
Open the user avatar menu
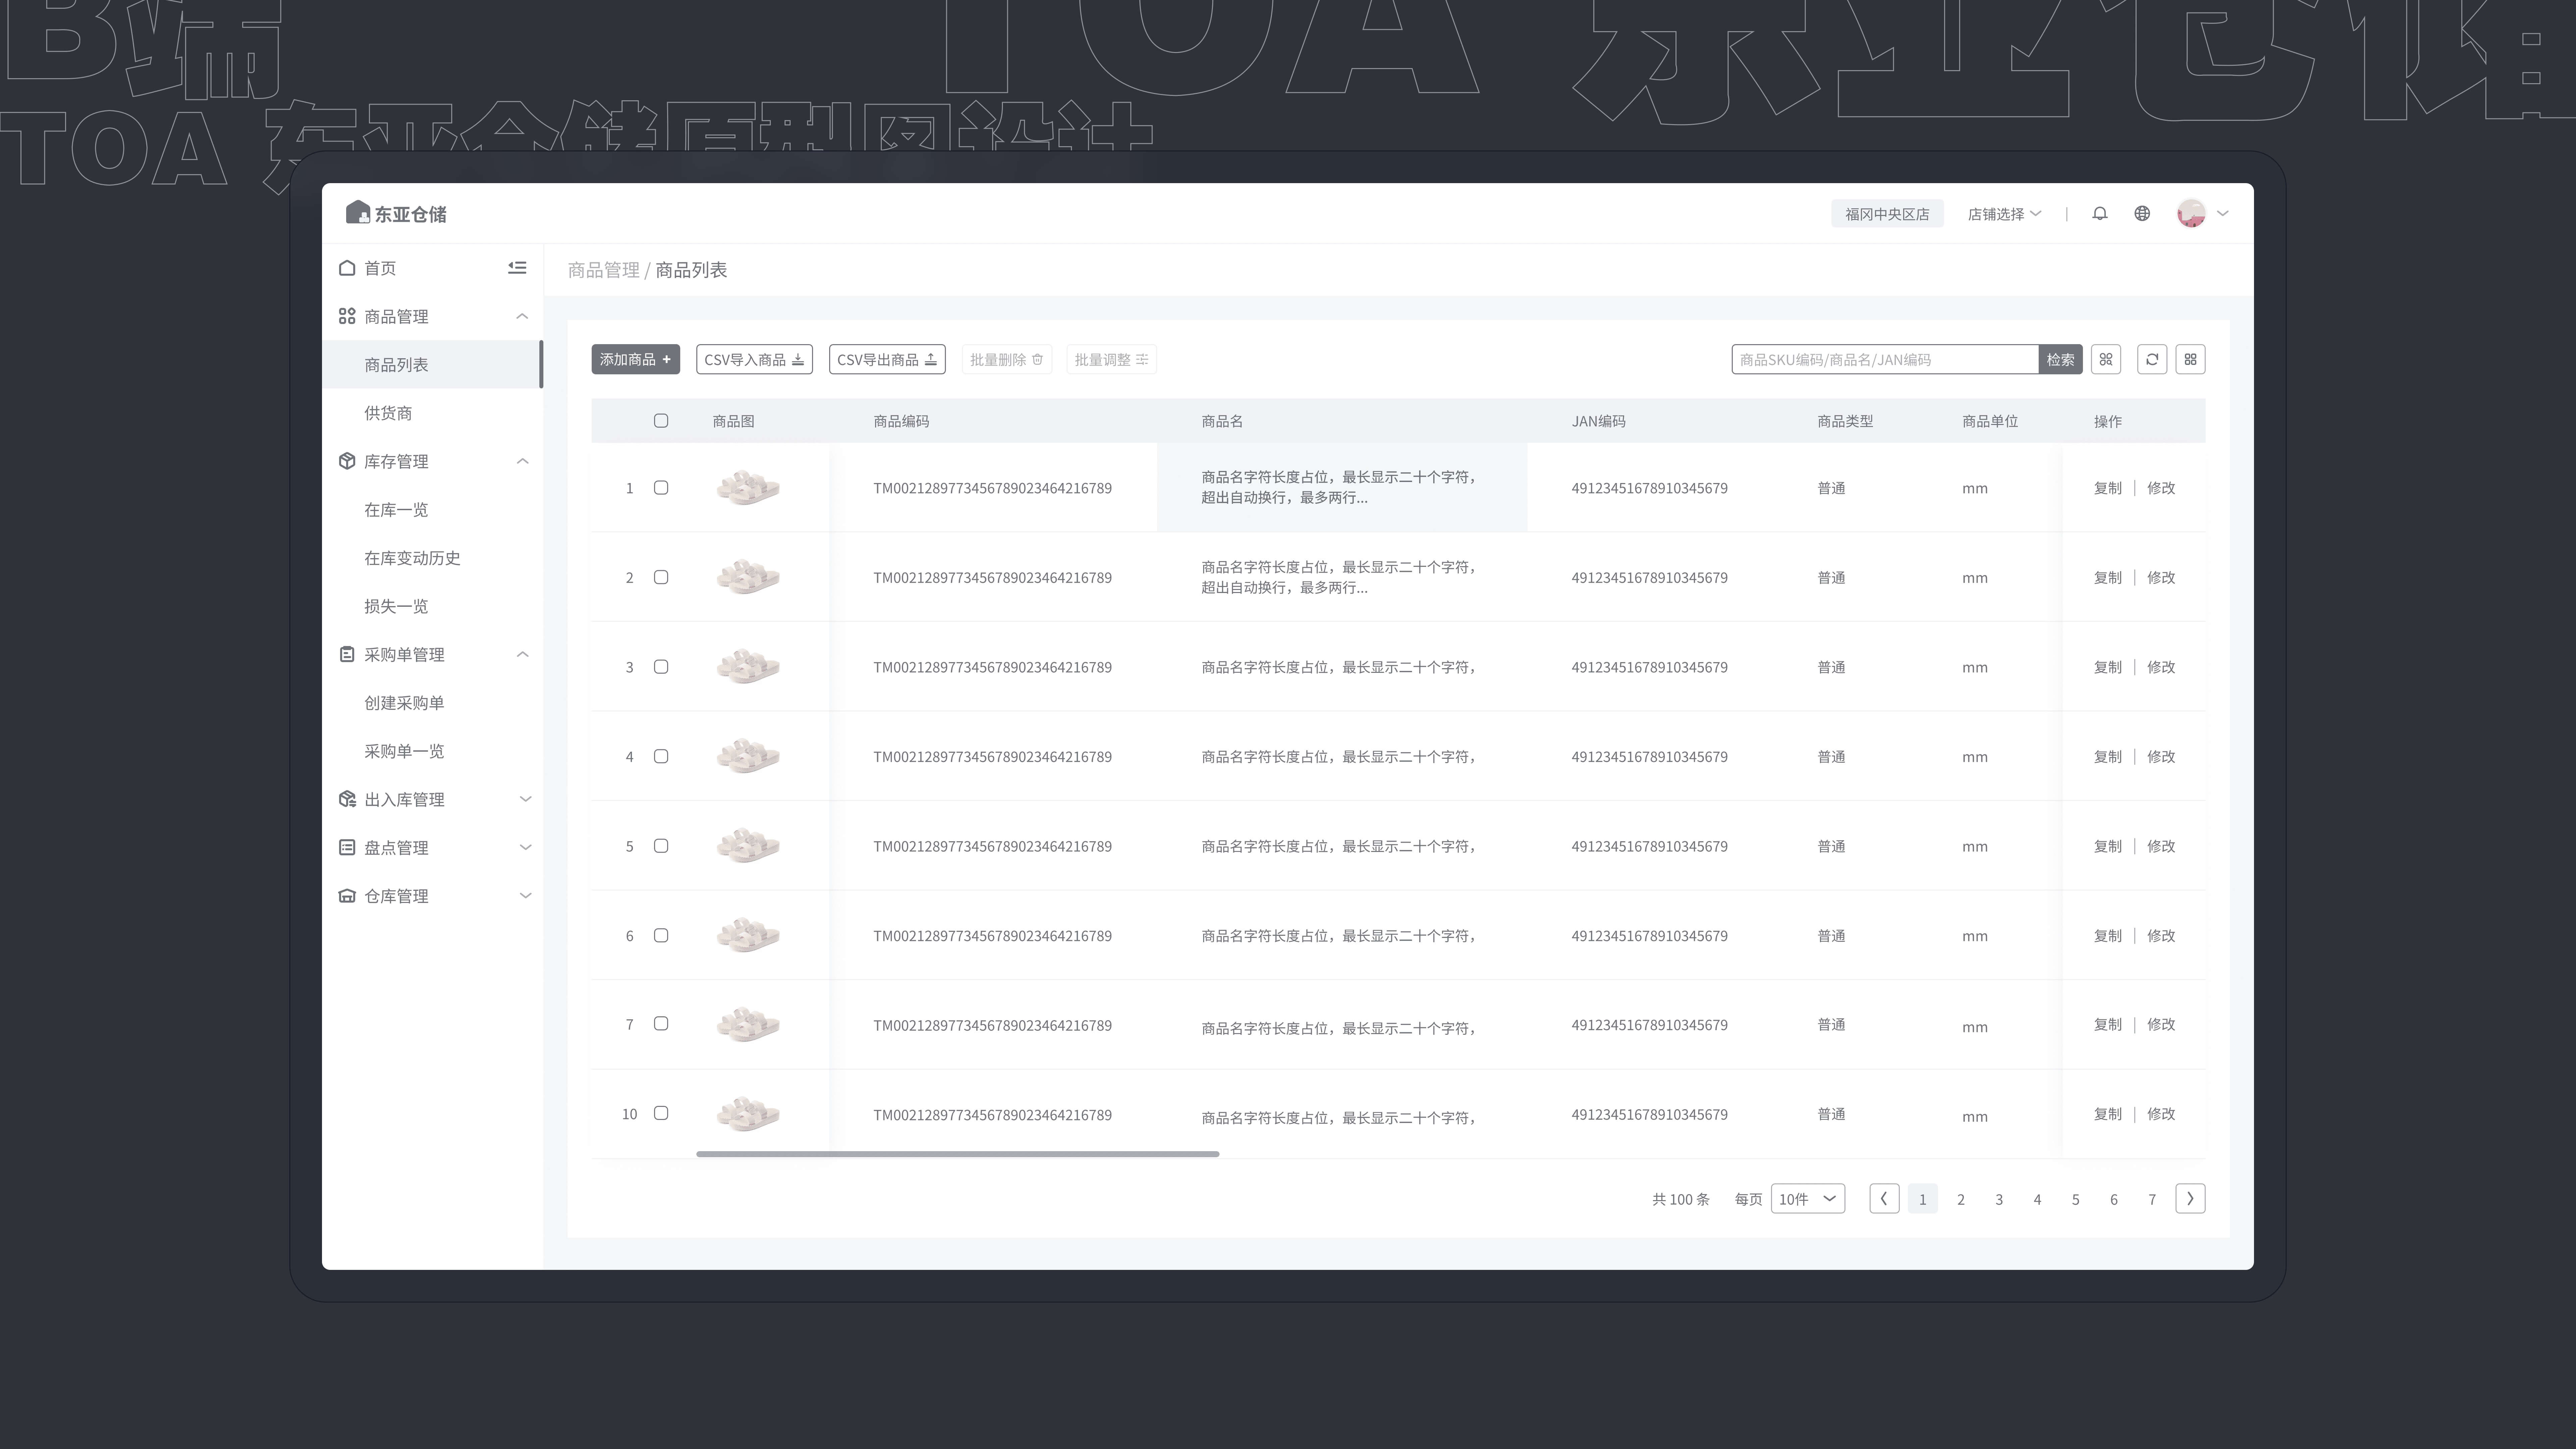pos(2191,213)
